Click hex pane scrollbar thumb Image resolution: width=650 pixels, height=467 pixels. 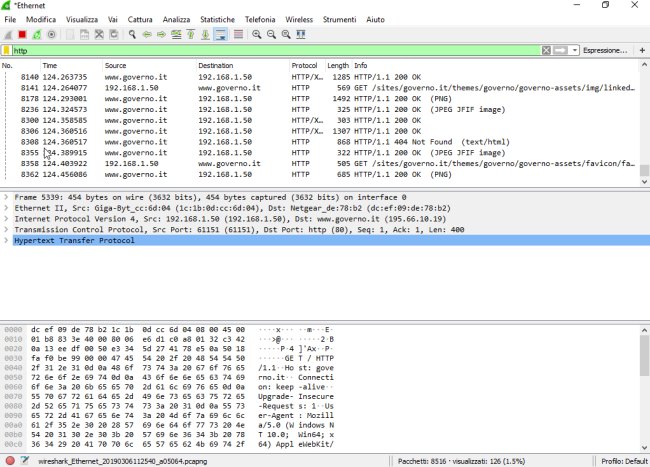pos(644,356)
